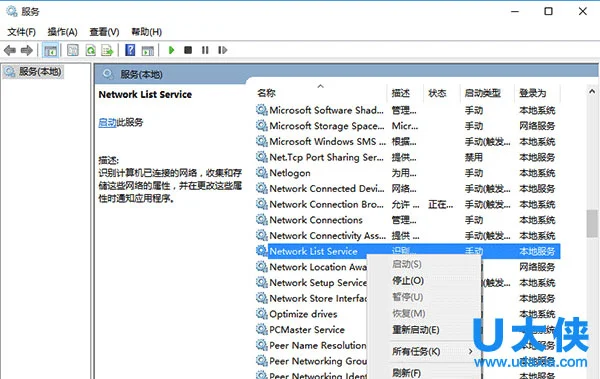Open the 操作(A) menu
This screenshot has height=379, width=600.
(62, 32)
